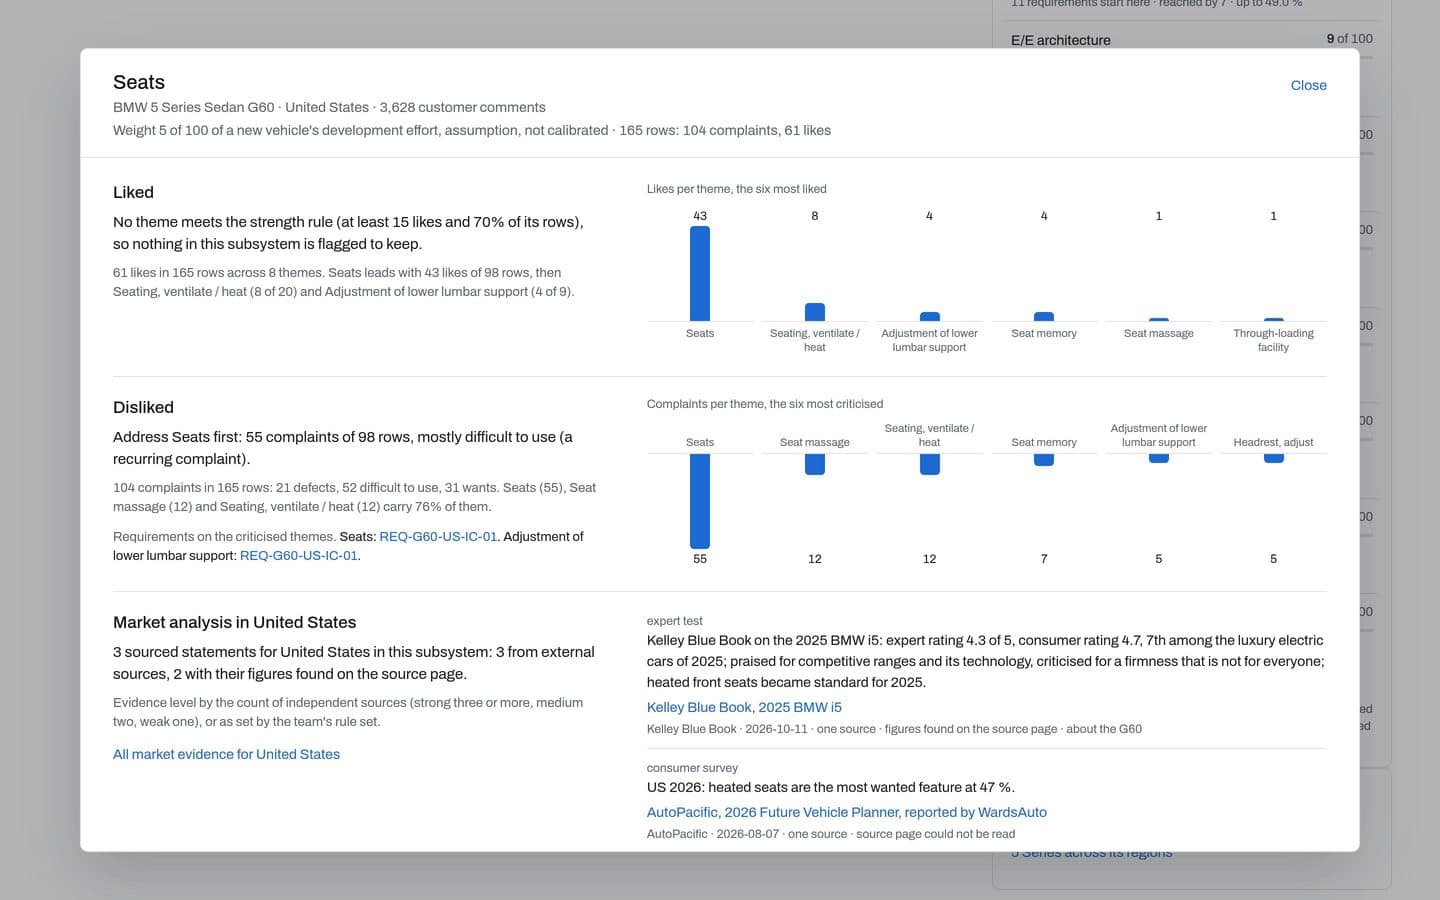Click the '9 of 100' value behind the dialog
The width and height of the screenshot is (1440, 900).
1349,39
